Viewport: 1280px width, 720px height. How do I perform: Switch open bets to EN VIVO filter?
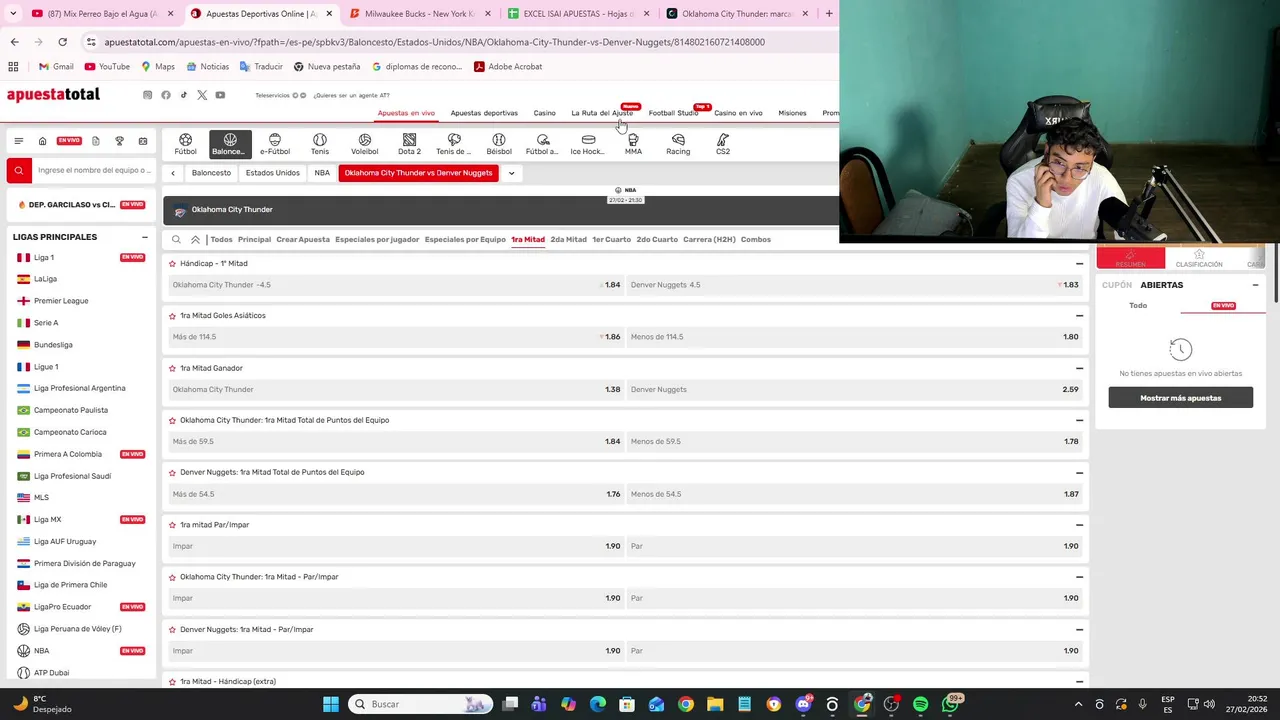(1223, 306)
